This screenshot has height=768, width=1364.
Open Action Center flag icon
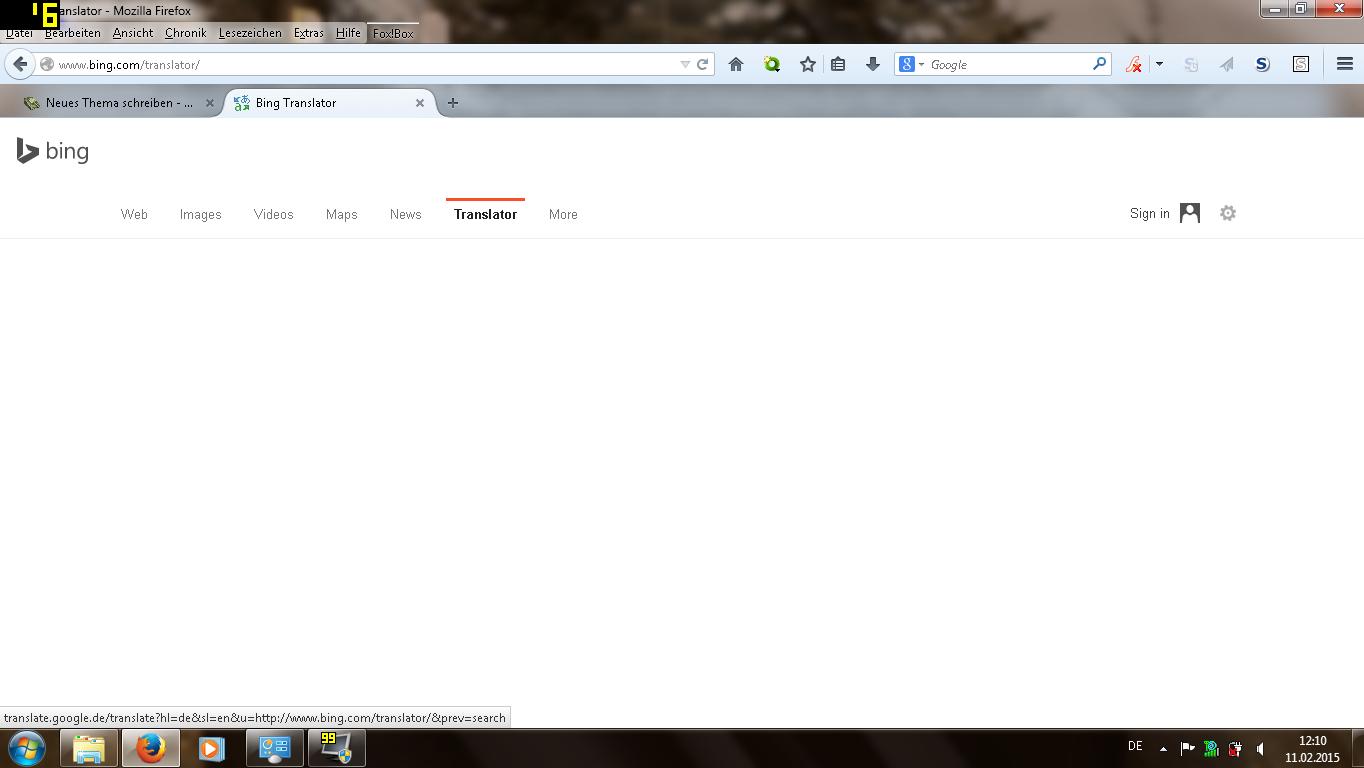[x=1187, y=748]
